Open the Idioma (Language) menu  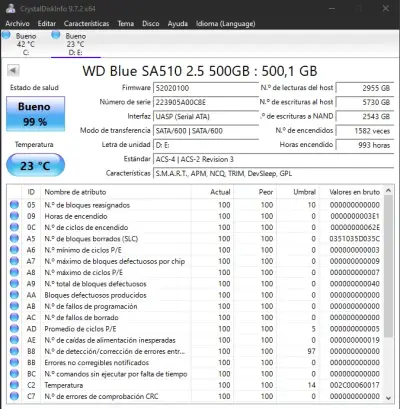tap(226, 24)
